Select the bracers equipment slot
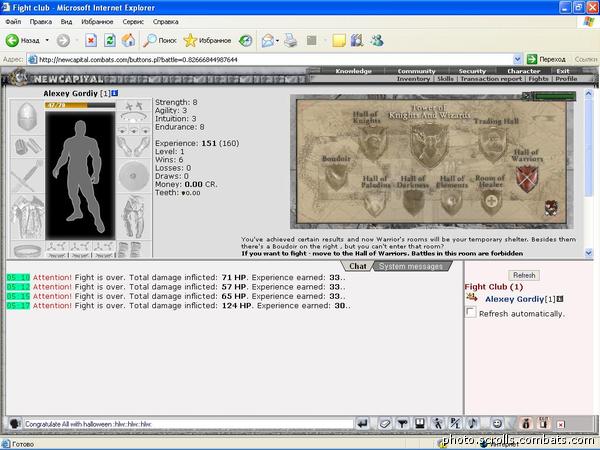This screenshot has width=600, height=450. [27, 147]
